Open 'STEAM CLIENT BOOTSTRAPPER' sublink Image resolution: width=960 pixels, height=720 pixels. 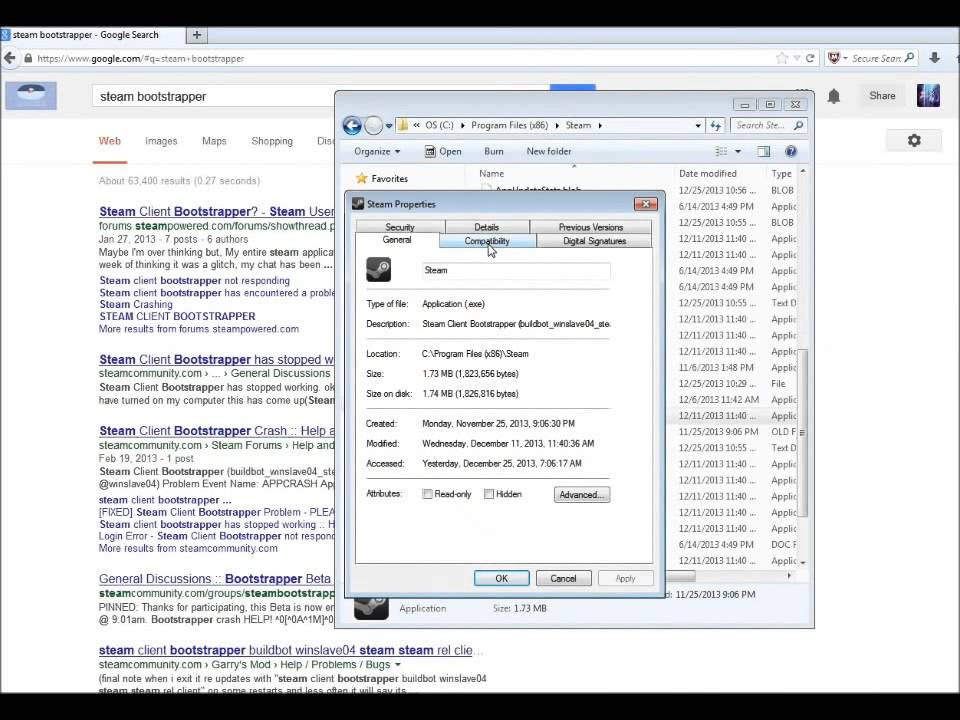click(x=178, y=317)
